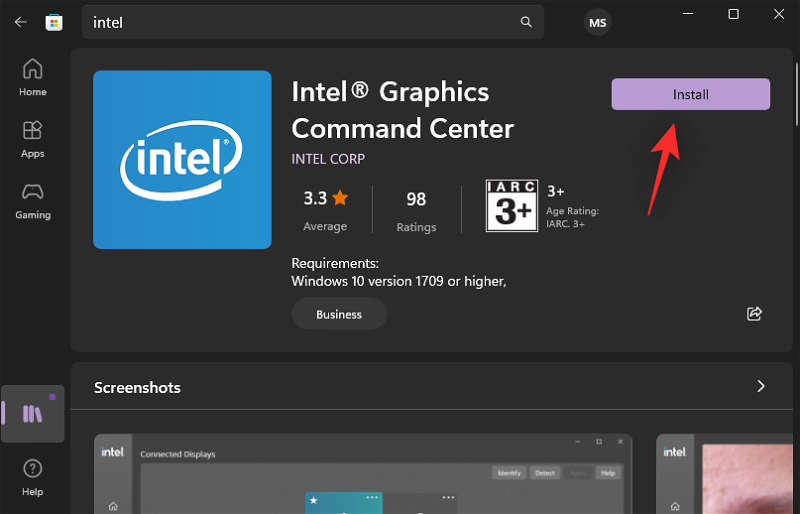
Task: Click the Microsoft Store logo icon
Action: click(x=54, y=22)
